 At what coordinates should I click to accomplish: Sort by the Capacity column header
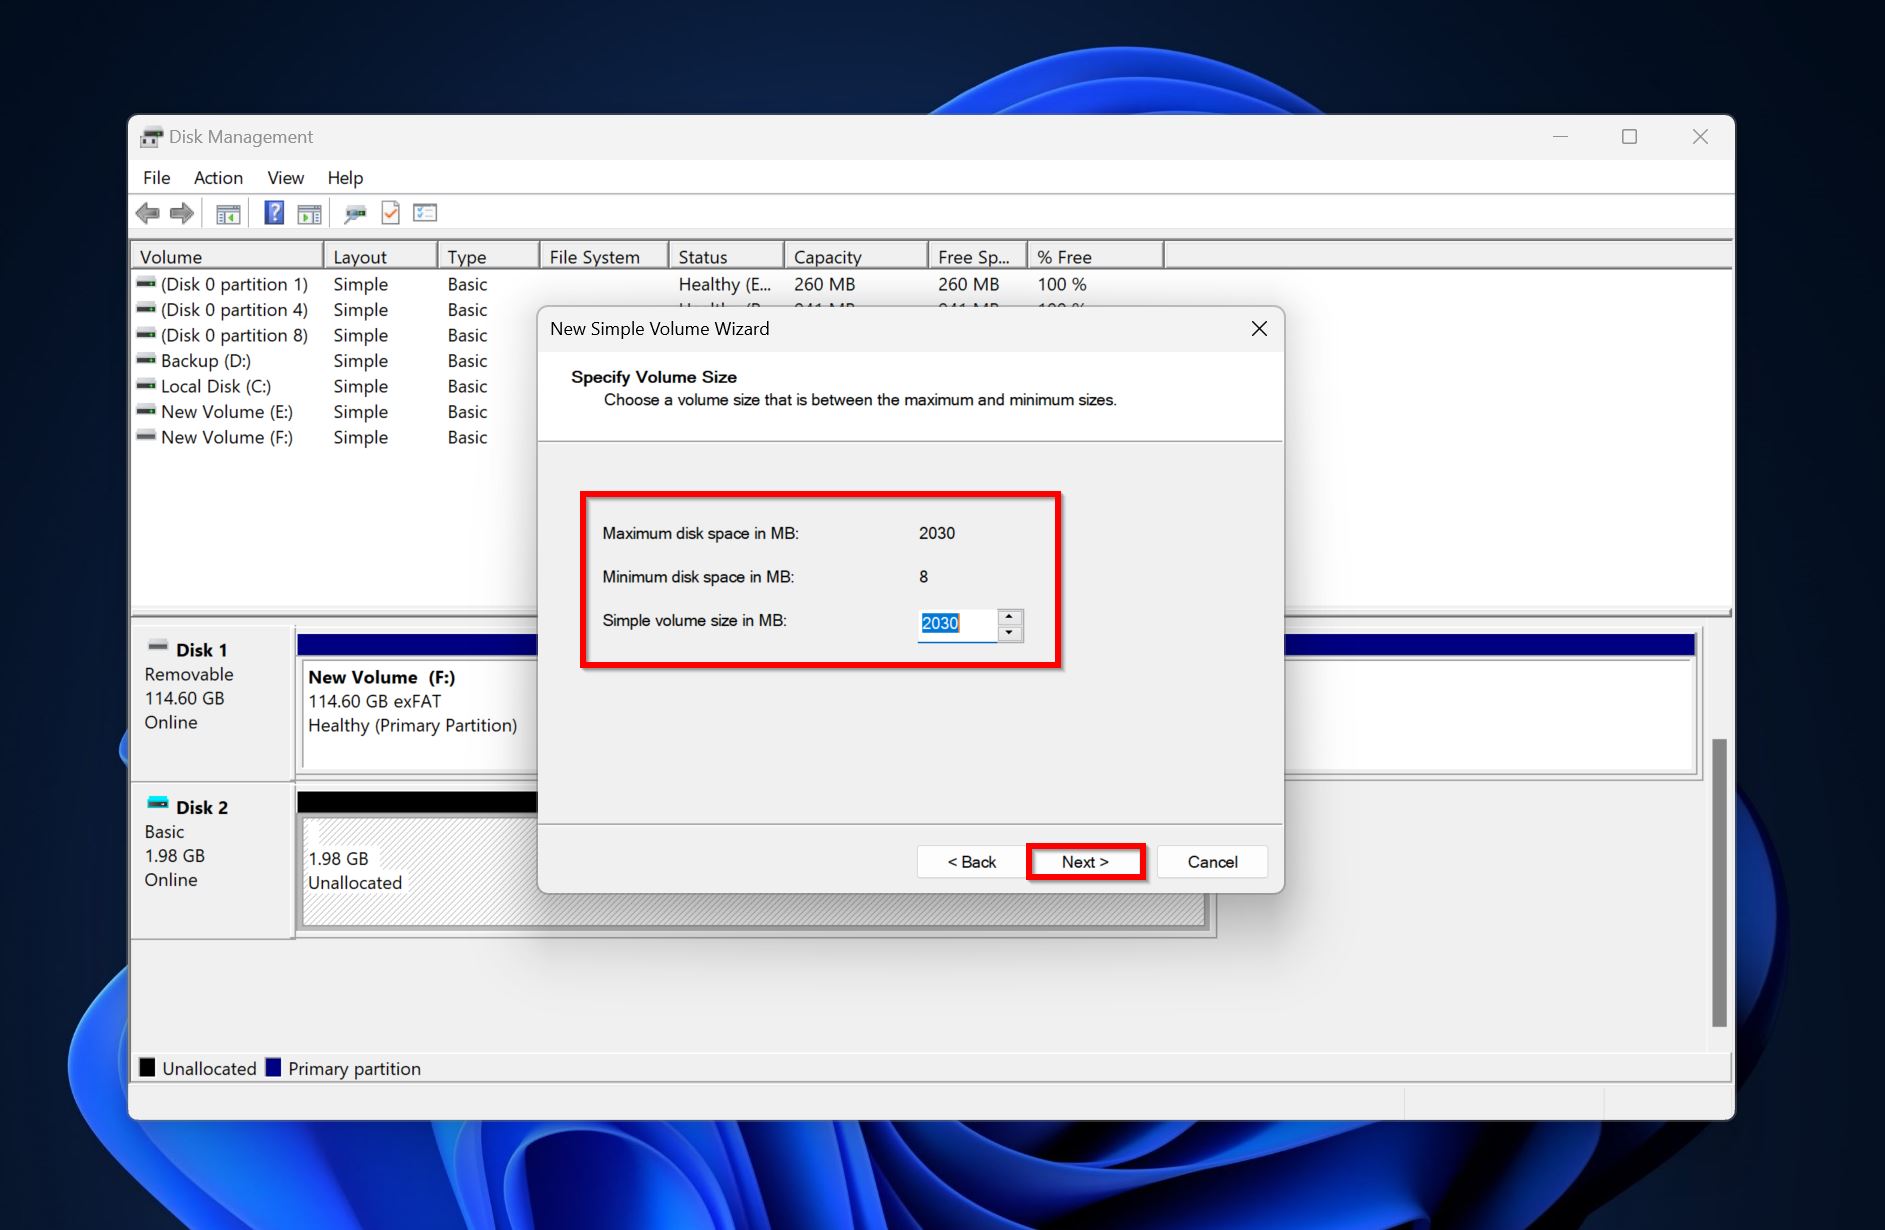[856, 257]
